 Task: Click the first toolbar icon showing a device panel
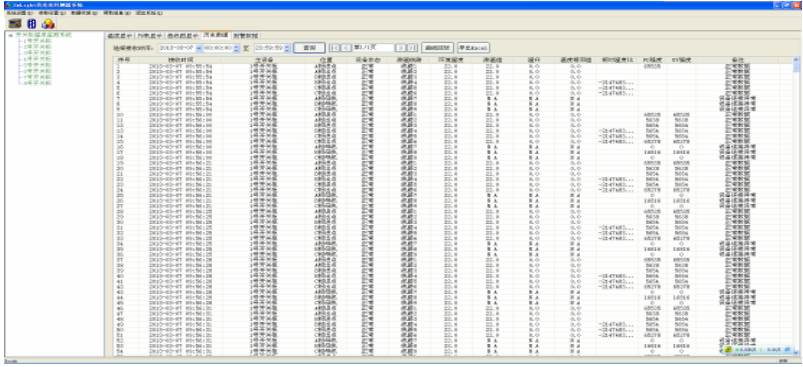coord(15,24)
